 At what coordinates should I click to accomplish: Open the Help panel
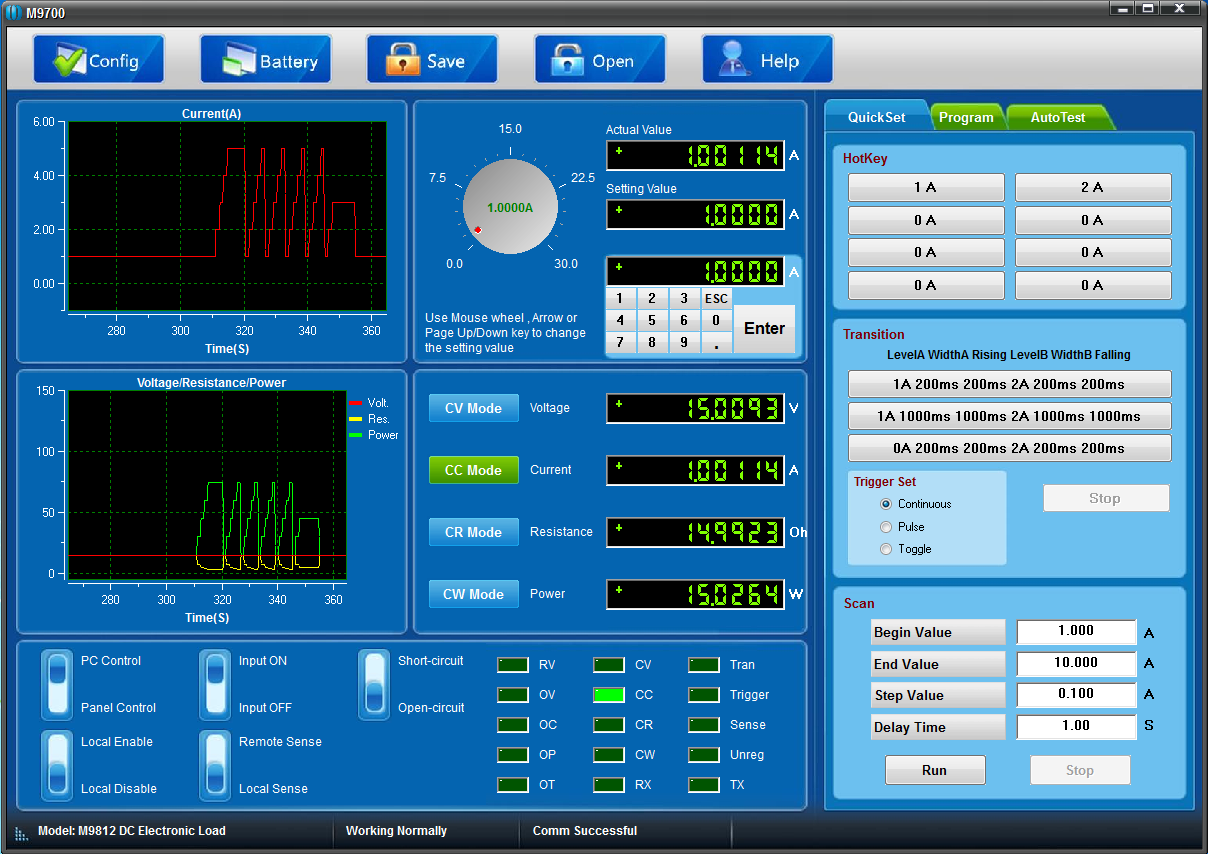(767, 58)
